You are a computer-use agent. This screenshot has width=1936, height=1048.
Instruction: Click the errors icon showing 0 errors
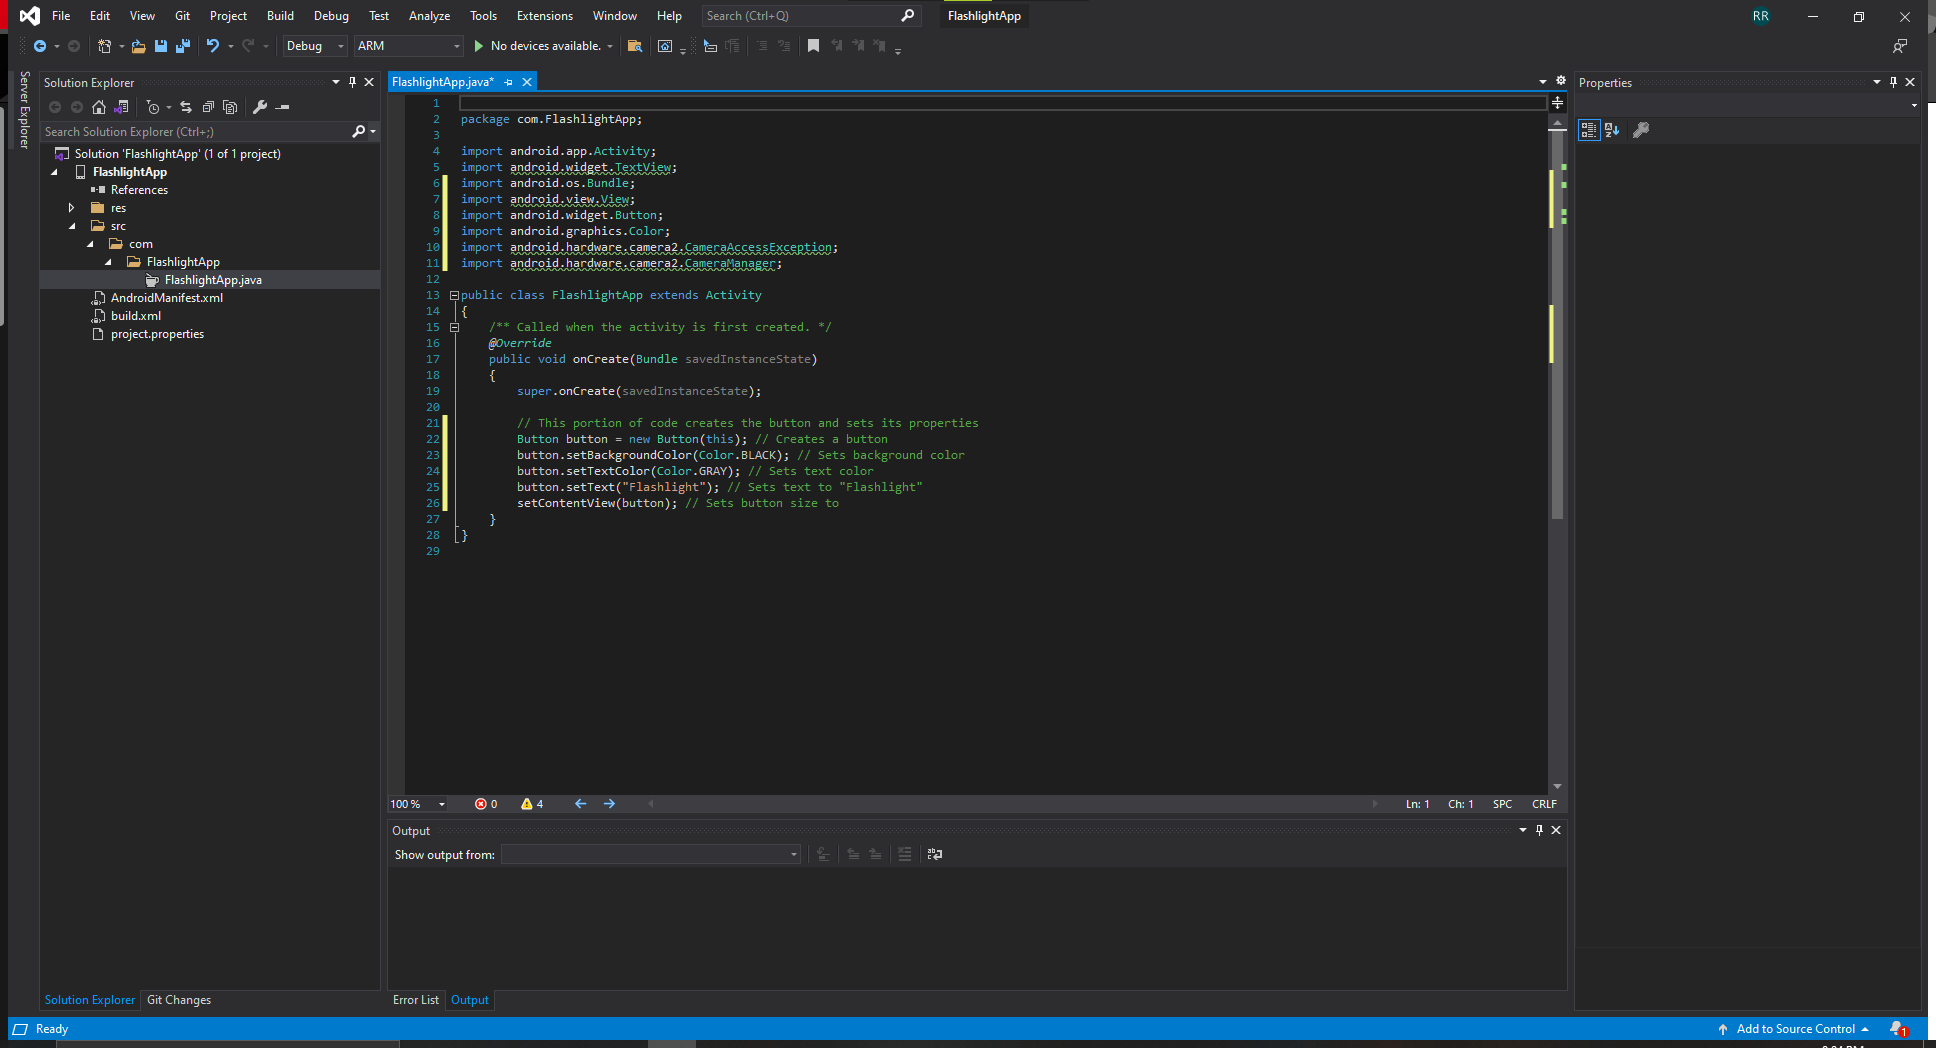point(486,803)
